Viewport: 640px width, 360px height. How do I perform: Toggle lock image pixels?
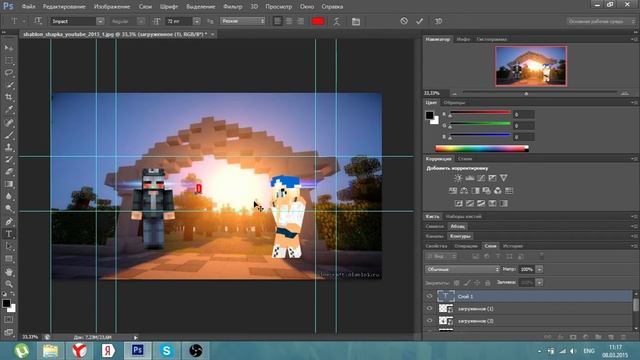click(x=467, y=282)
